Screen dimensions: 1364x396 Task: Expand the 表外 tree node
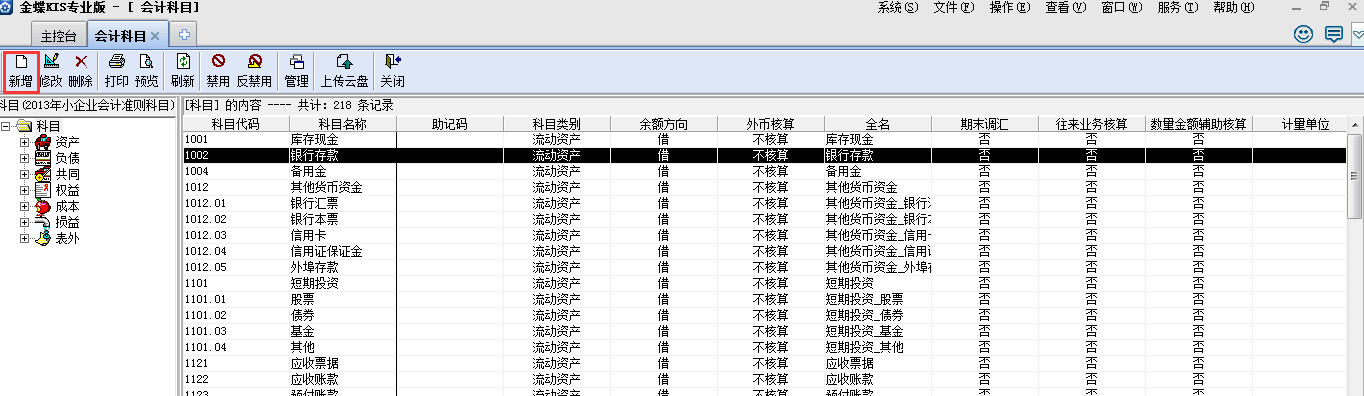(24, 238)
